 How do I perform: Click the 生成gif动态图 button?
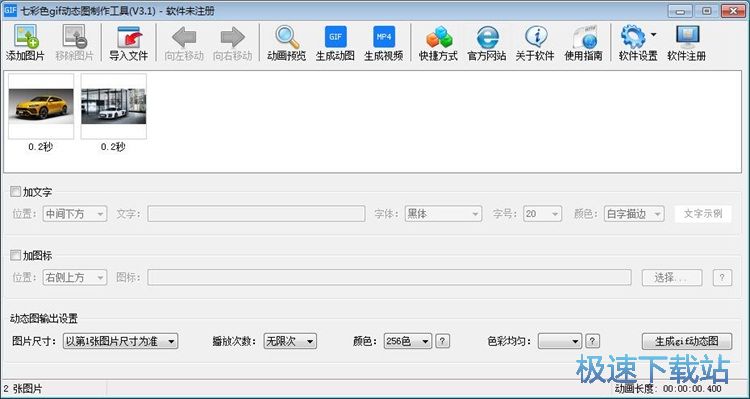(687, 341)
